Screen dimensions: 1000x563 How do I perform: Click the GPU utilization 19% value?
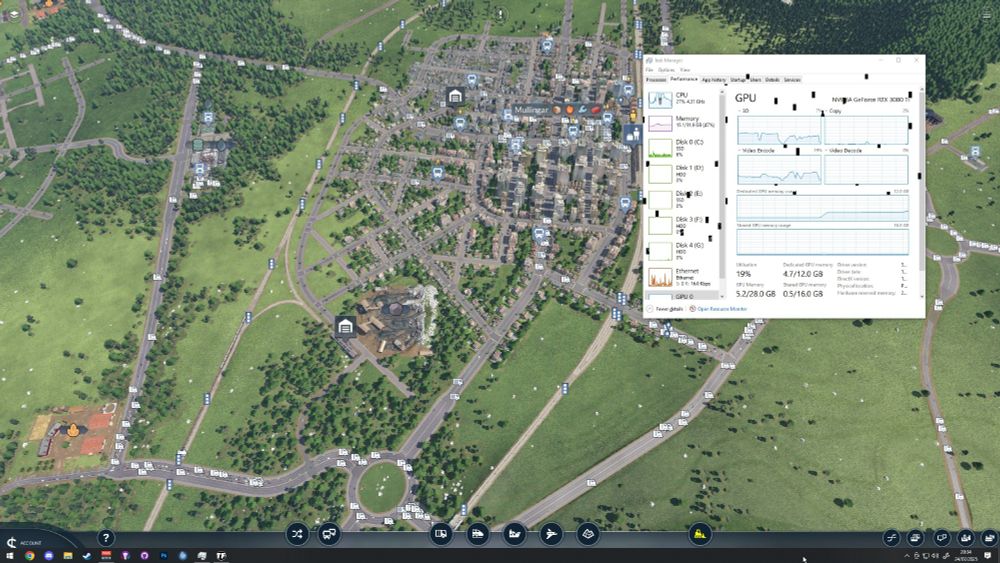[744, 274]
